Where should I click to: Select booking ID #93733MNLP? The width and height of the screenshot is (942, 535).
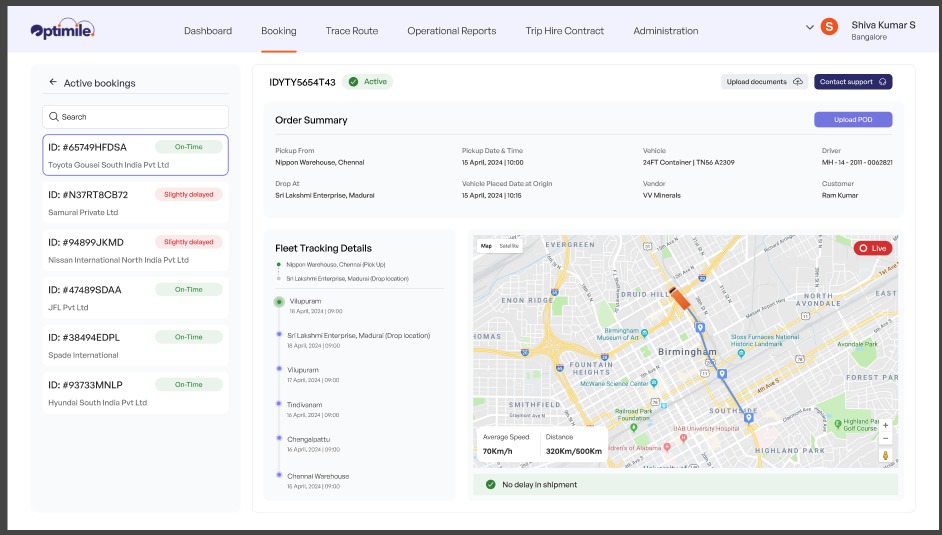[x=135, y=393]
